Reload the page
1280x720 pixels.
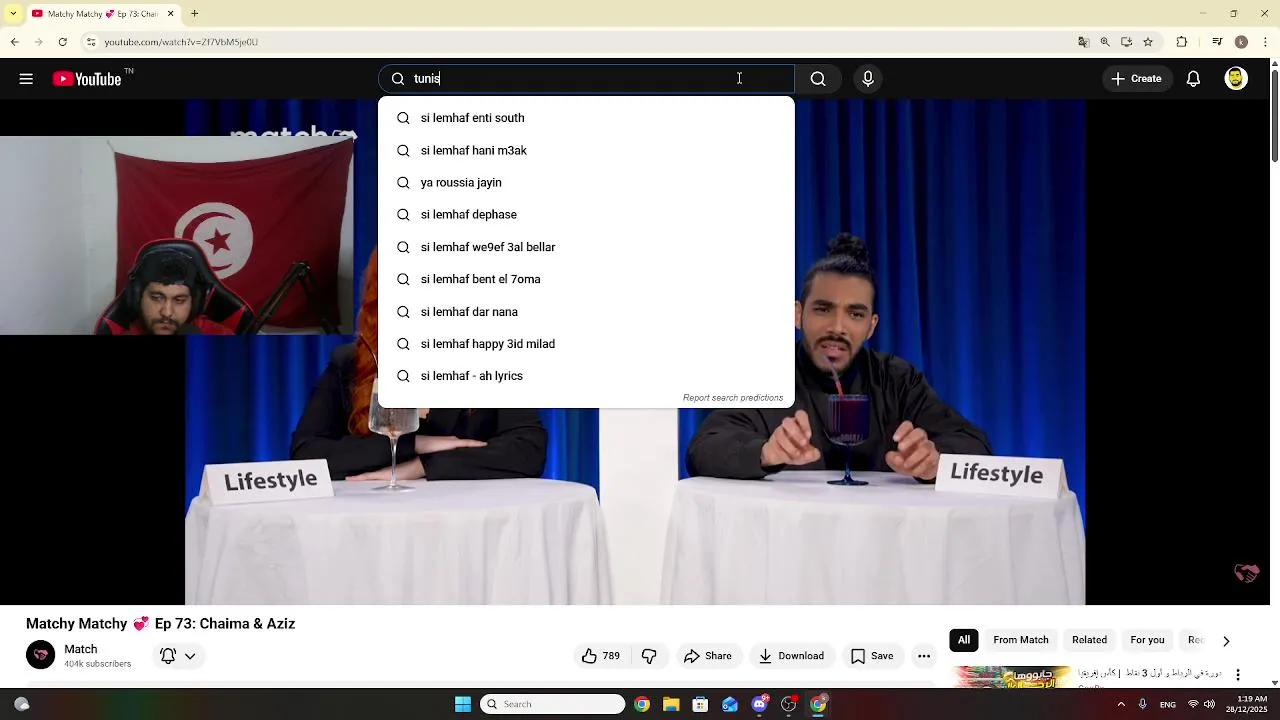click(x=63, y=42)
